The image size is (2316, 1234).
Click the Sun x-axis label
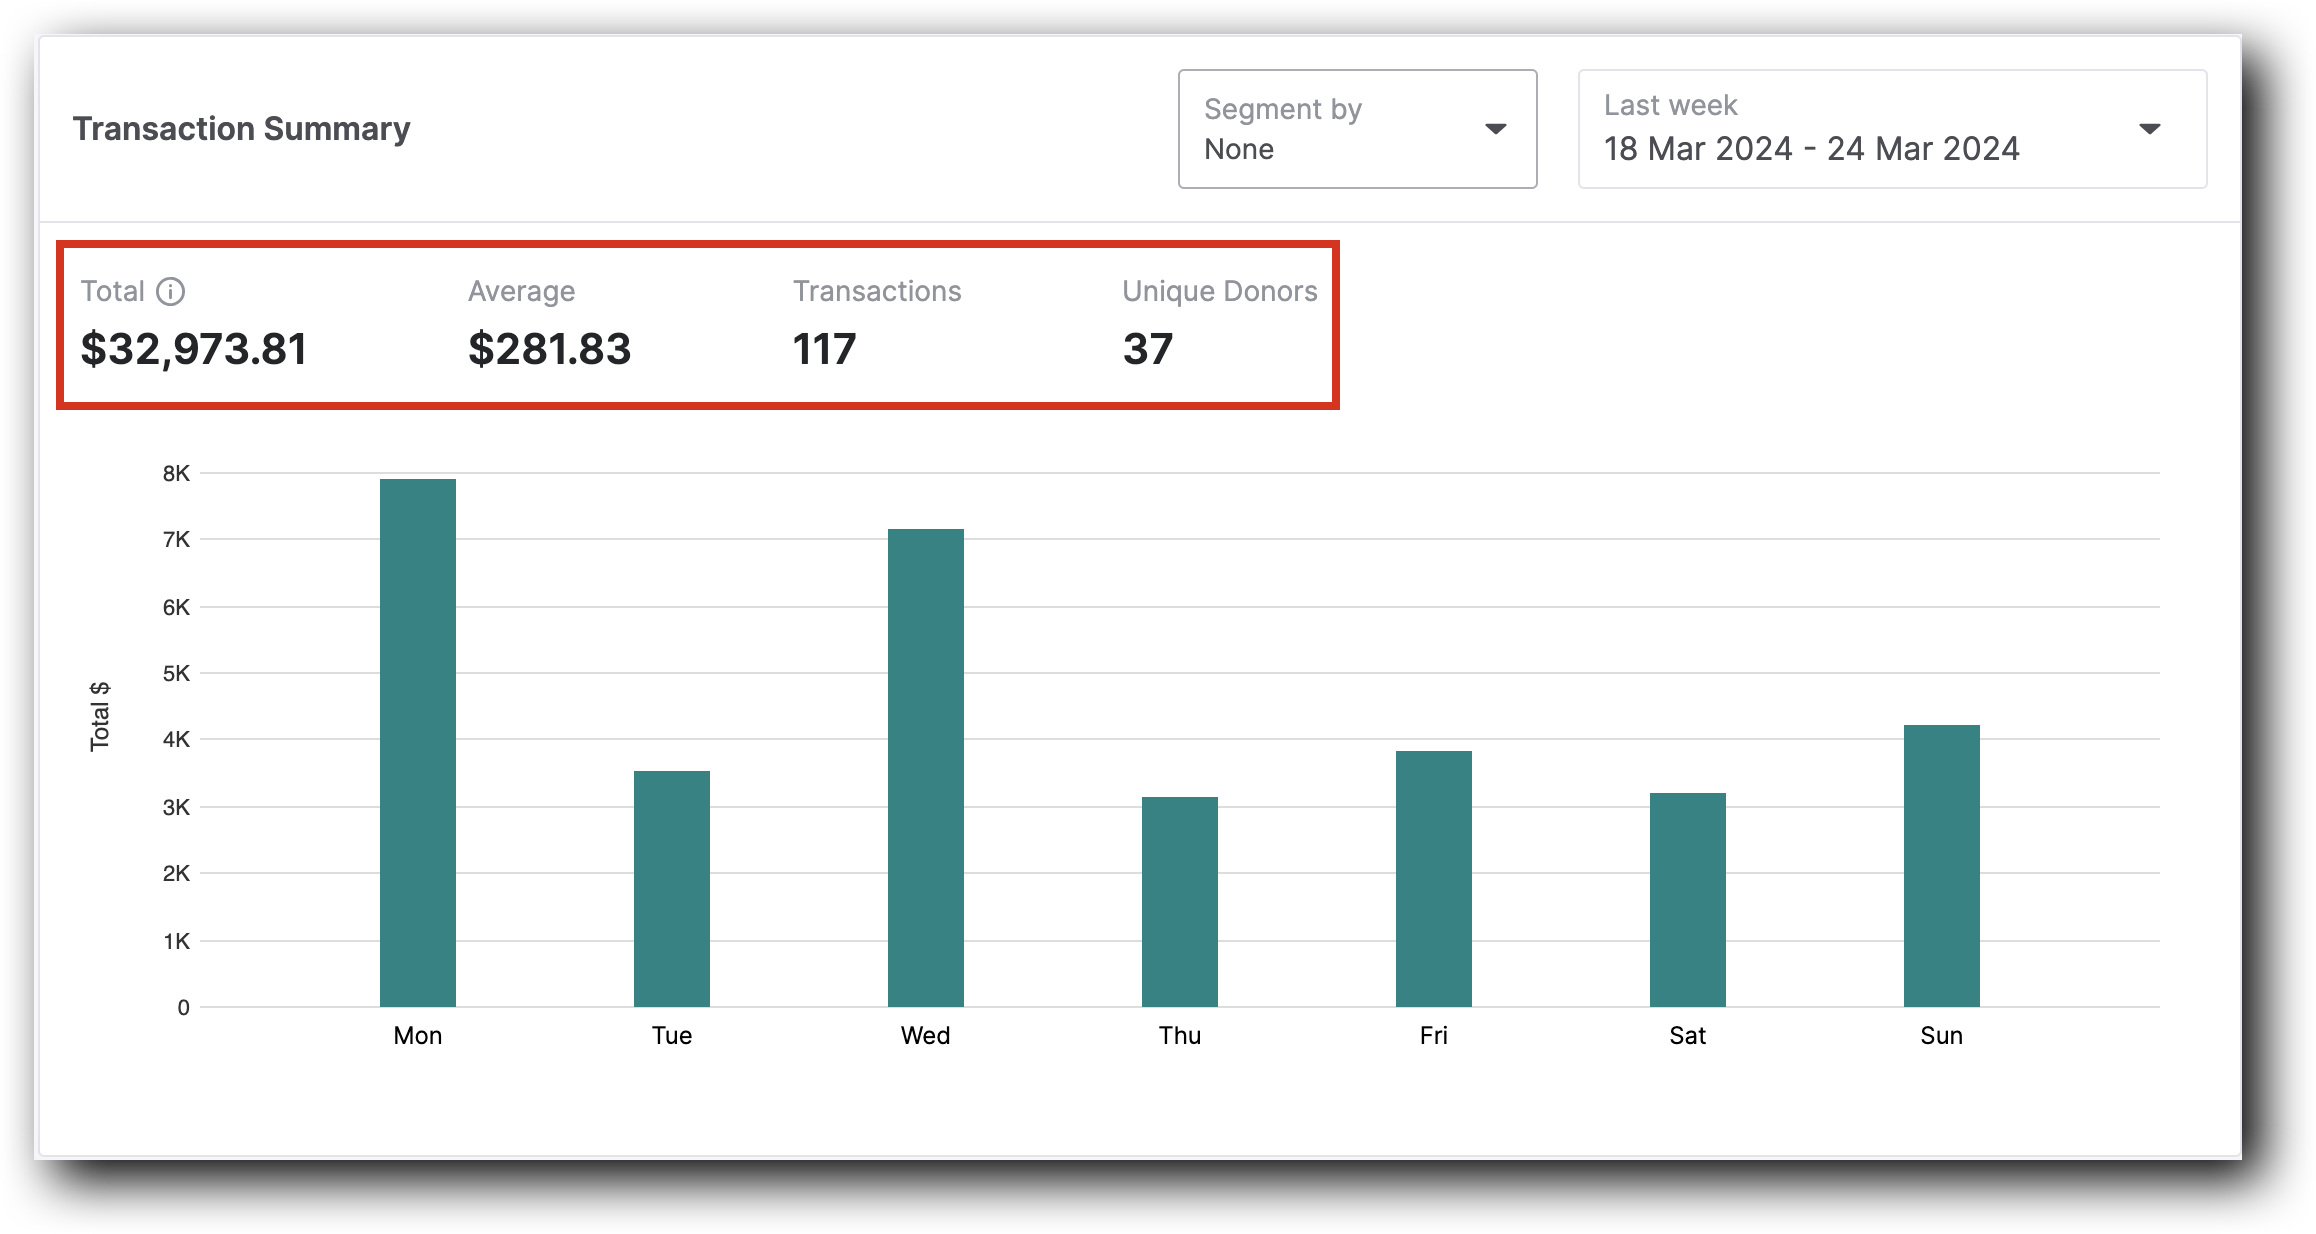point(1941,1035)
